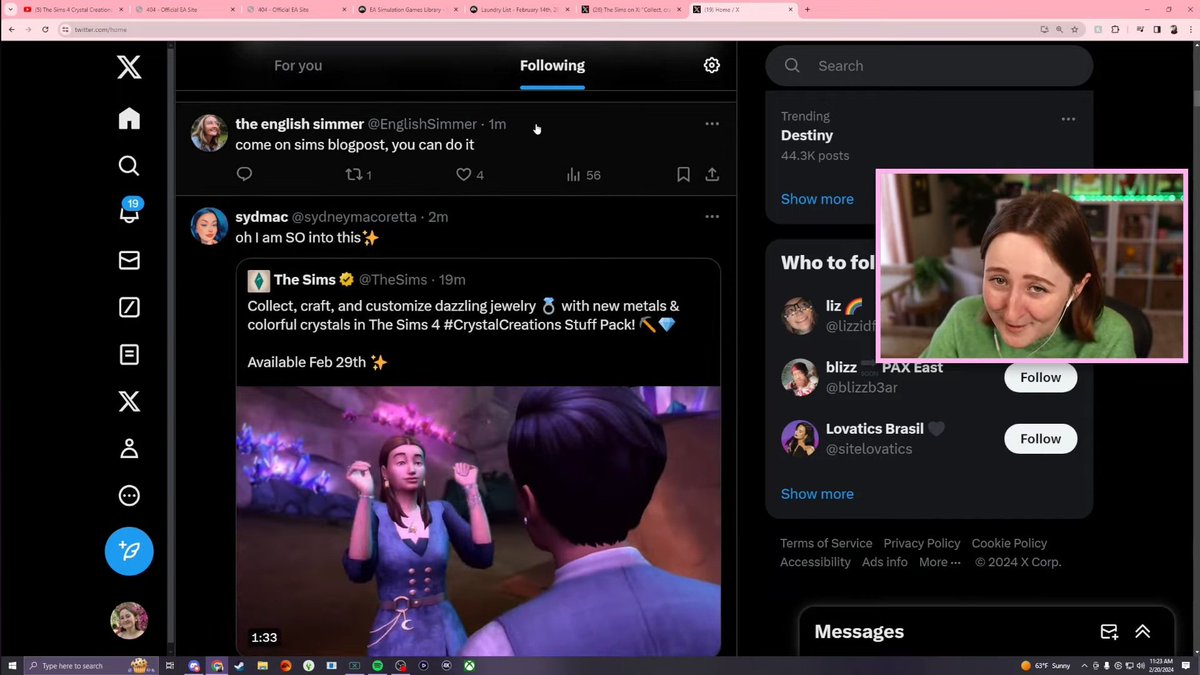The image size is (1200, 675).
Task: Open Notifications bell with 19 badge
Action: click(129, 212)
